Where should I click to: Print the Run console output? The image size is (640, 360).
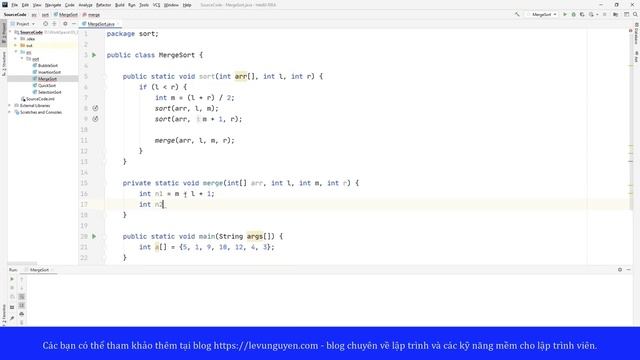coord(22,314)
